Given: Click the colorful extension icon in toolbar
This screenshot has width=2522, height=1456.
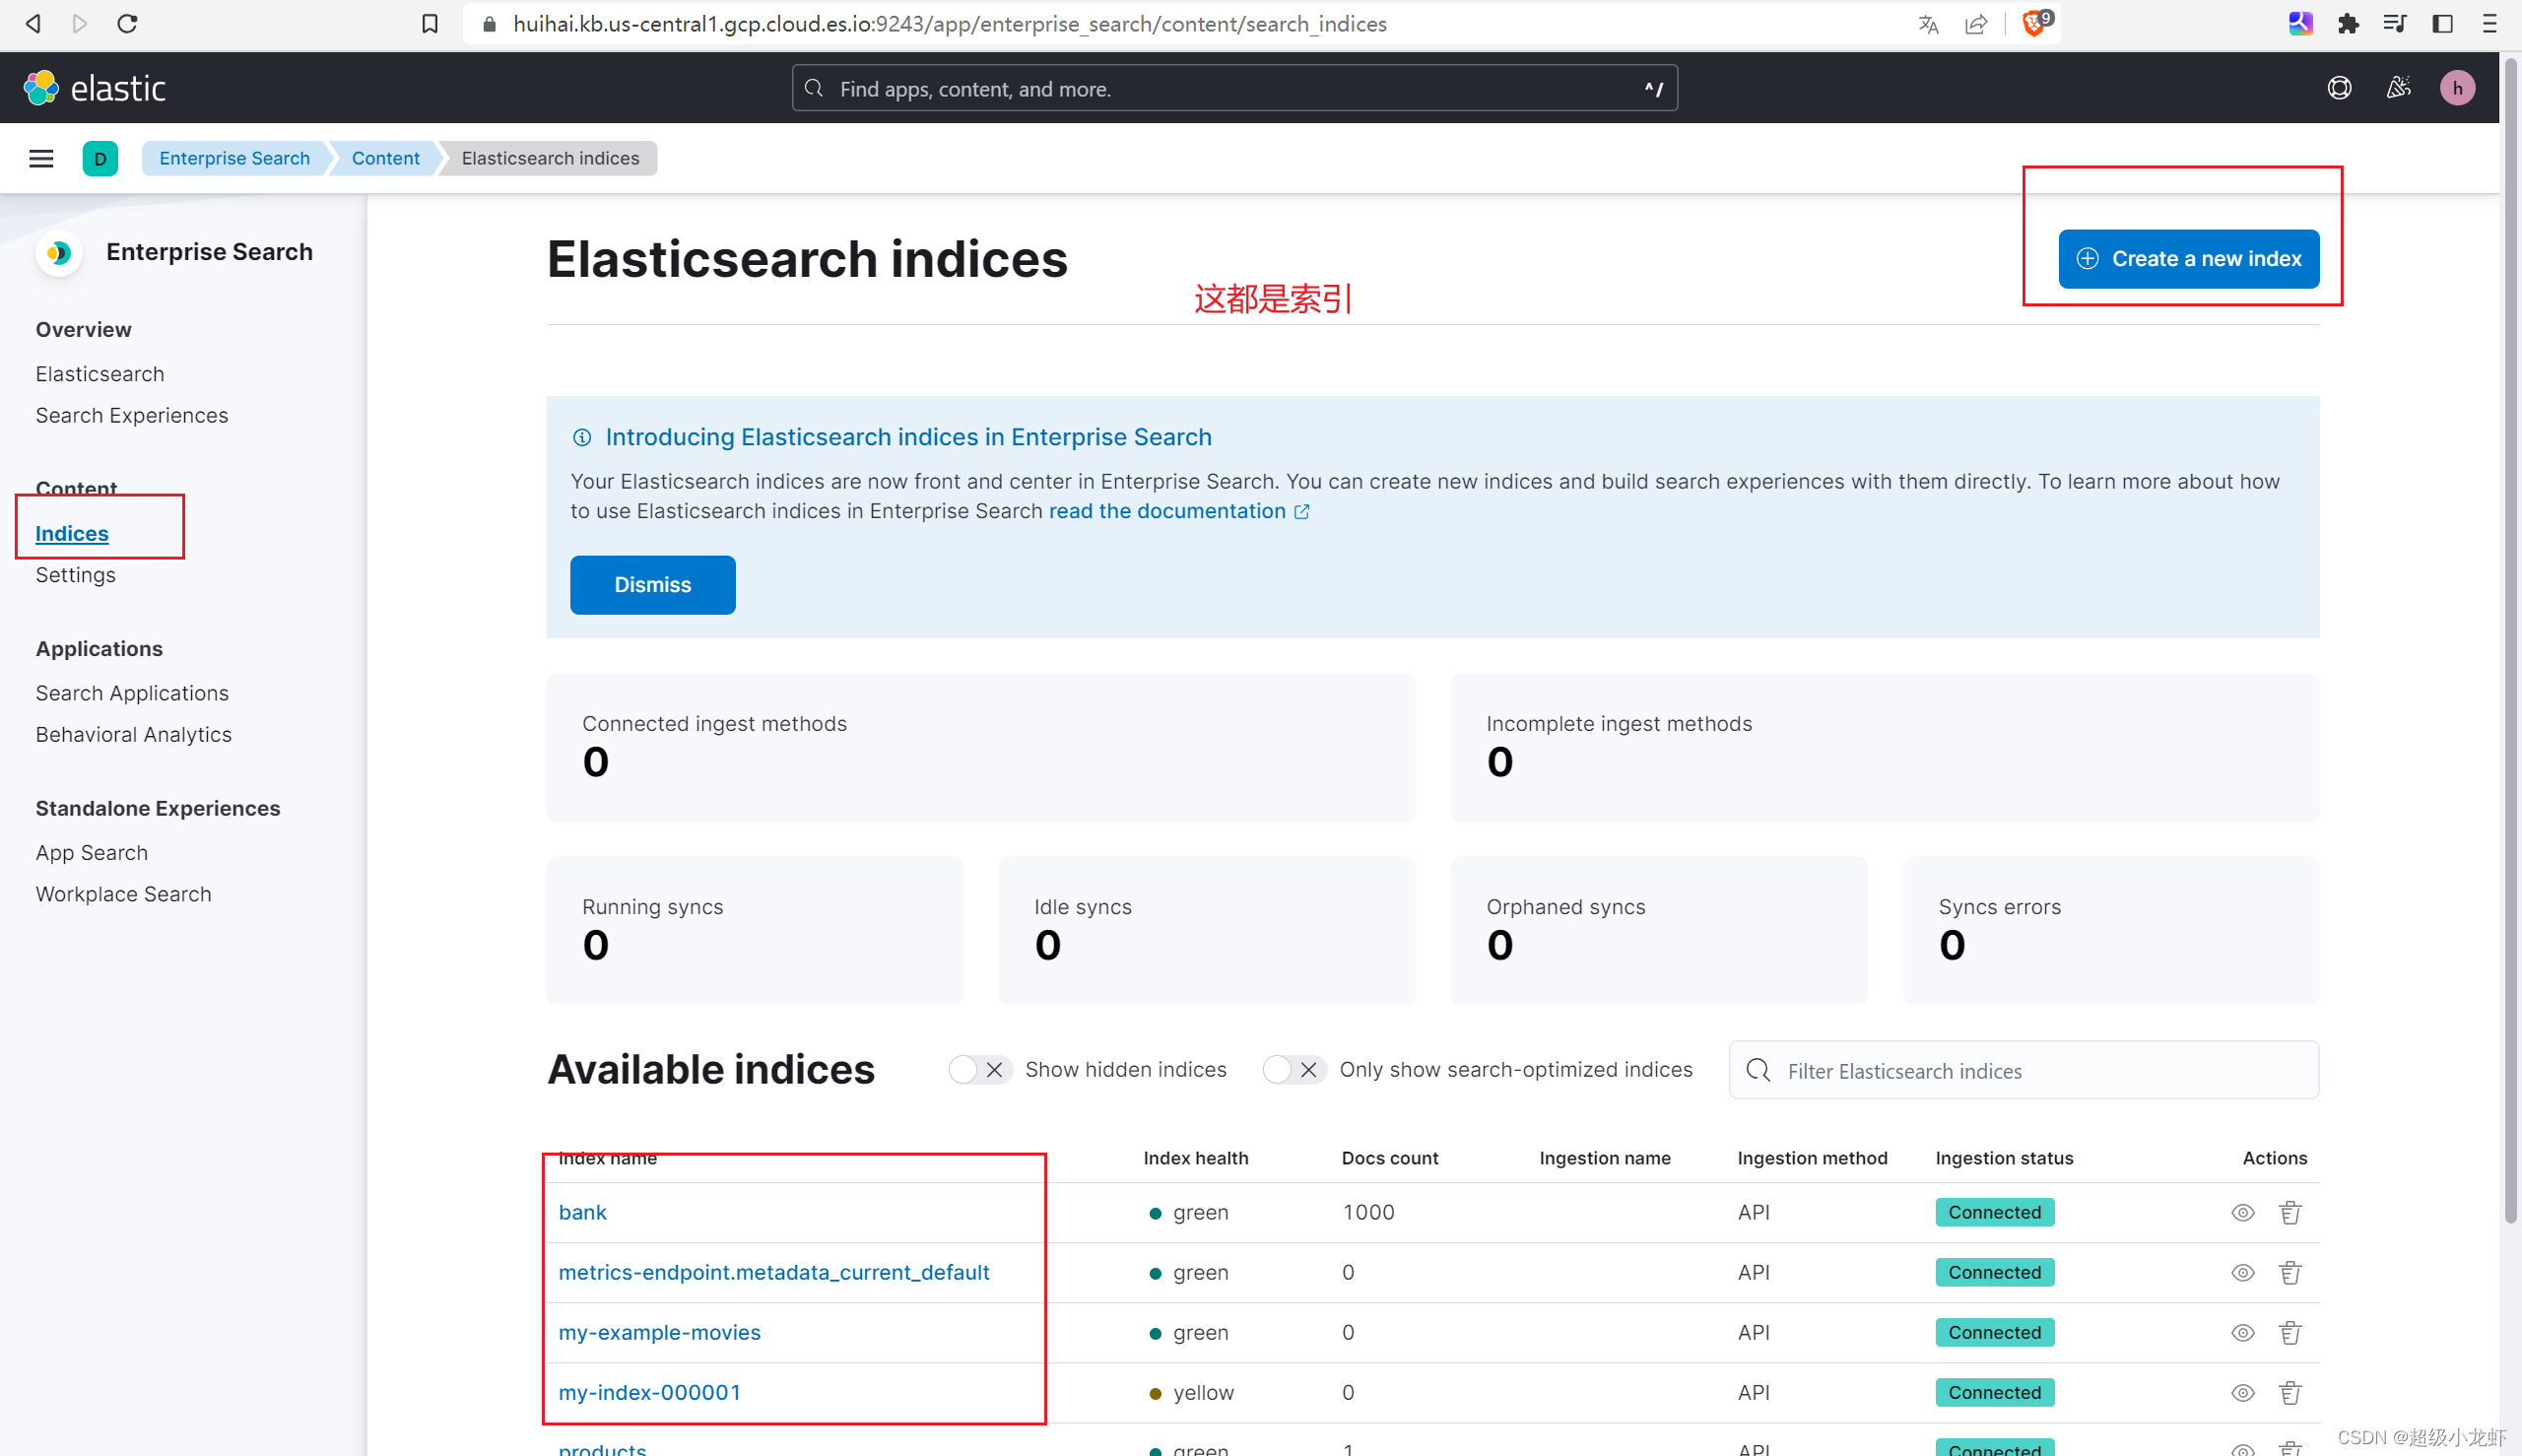Looking at the screenshot, I should click(2301, 24).
